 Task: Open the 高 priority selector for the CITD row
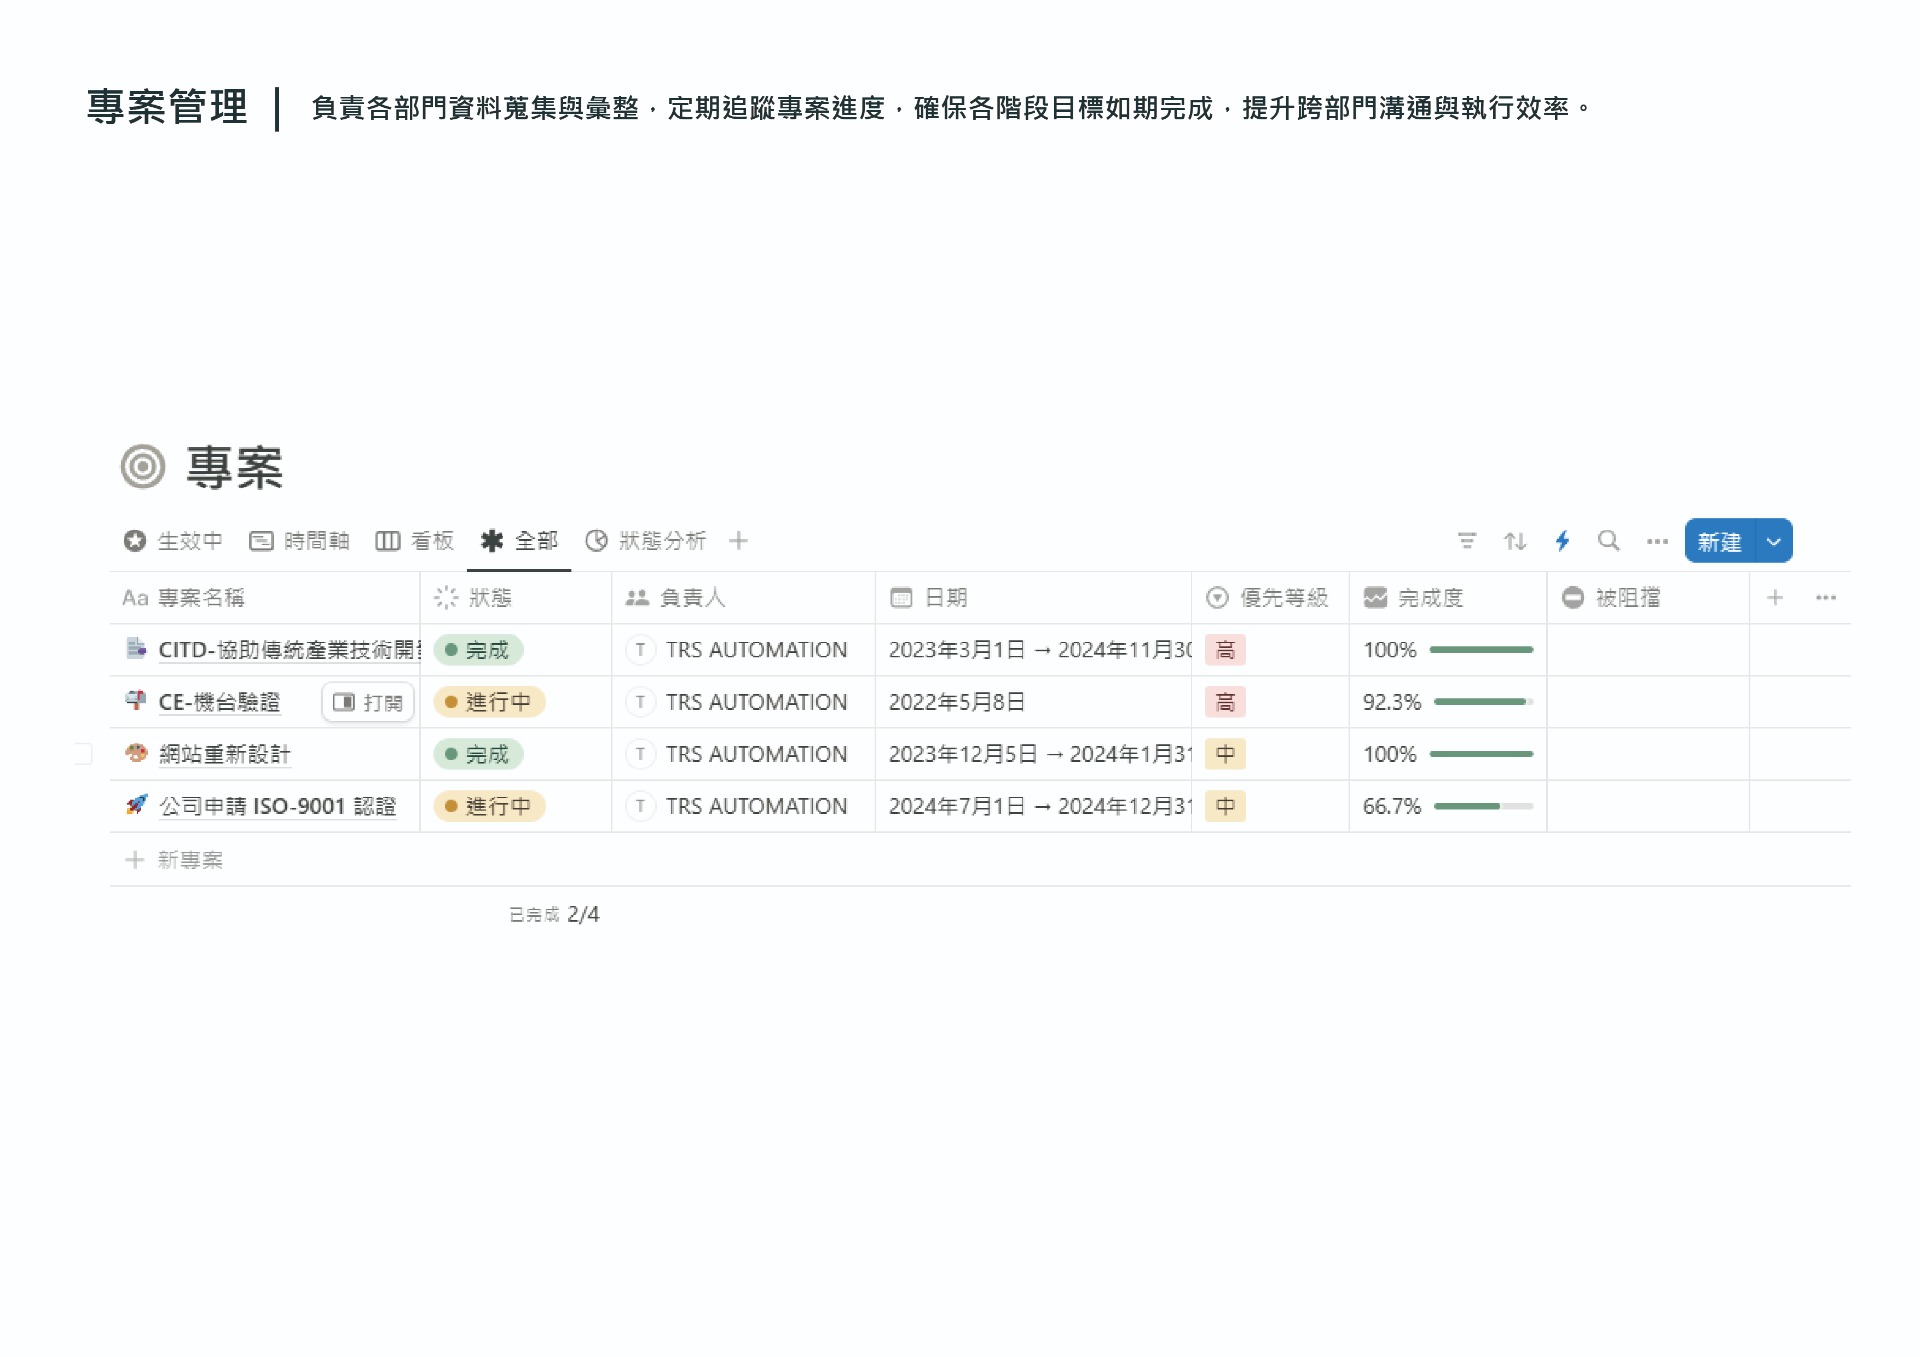(1225, 650)
